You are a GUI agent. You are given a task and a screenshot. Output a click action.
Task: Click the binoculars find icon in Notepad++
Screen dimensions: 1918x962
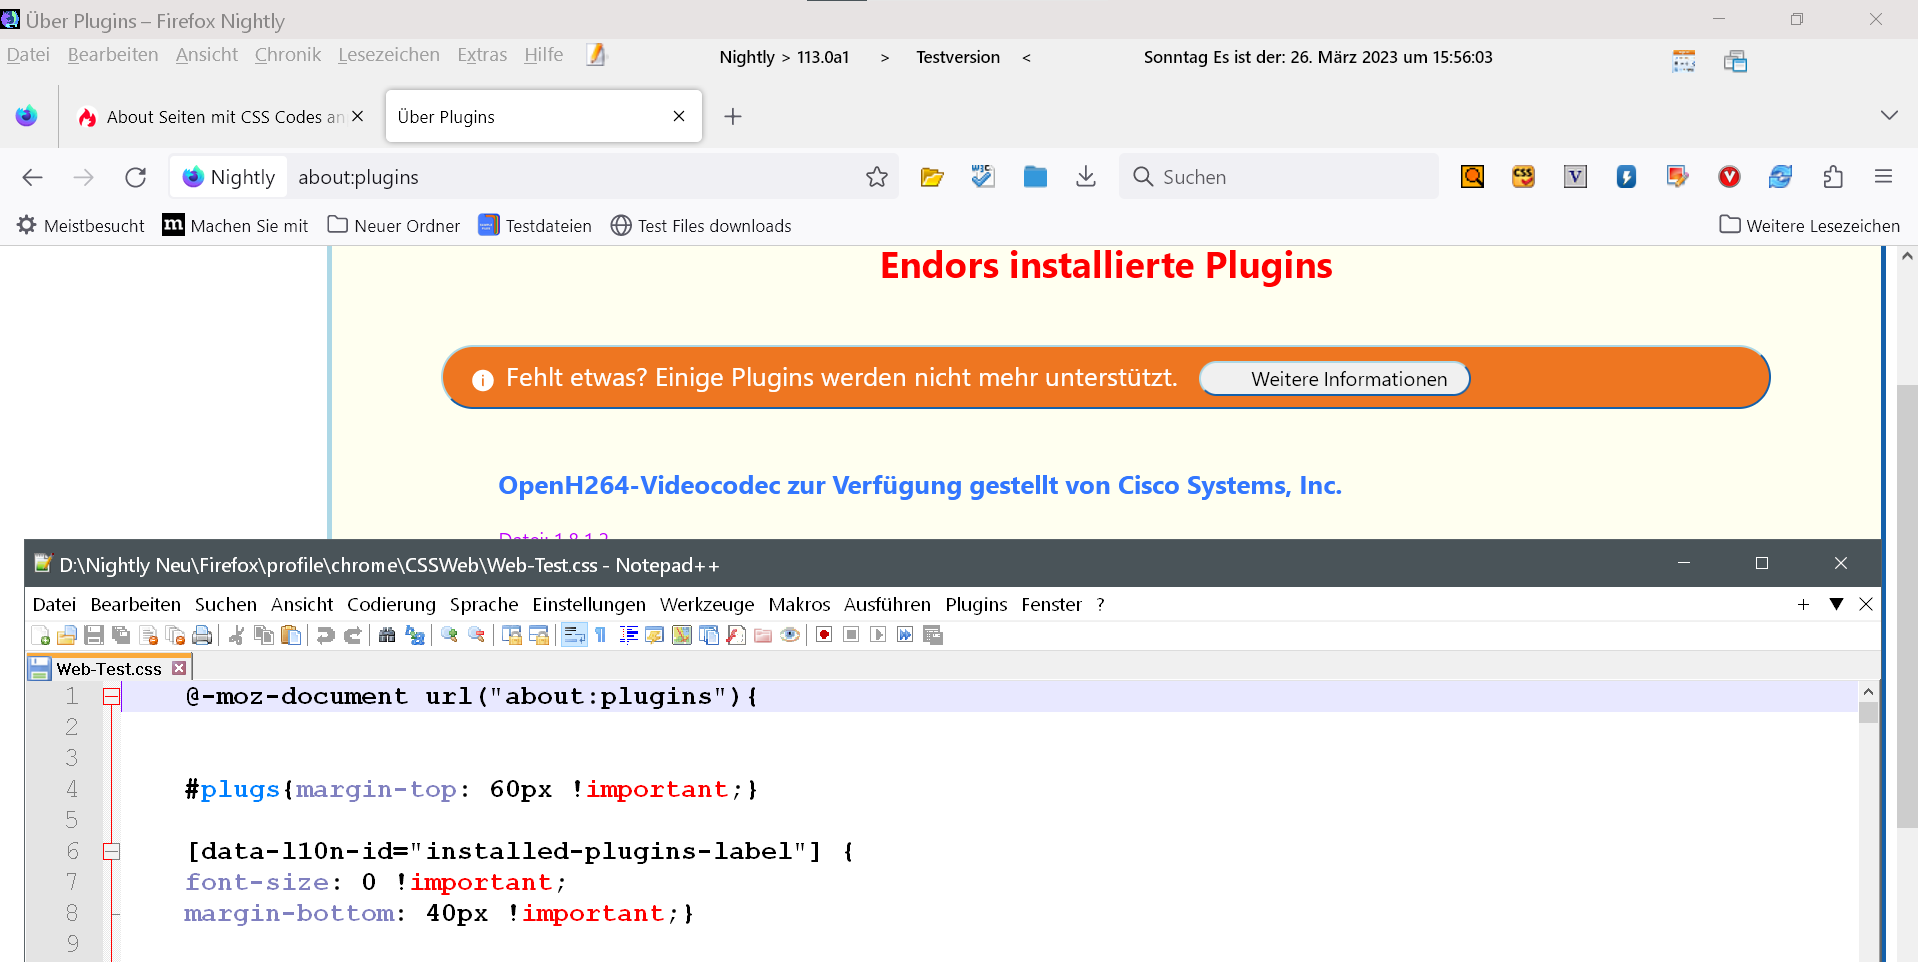387,635
